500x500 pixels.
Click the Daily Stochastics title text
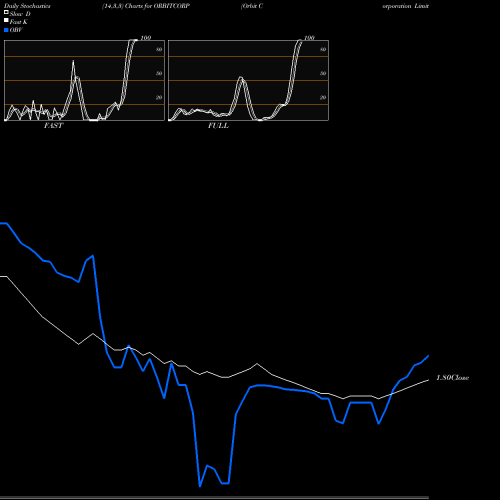27,6
